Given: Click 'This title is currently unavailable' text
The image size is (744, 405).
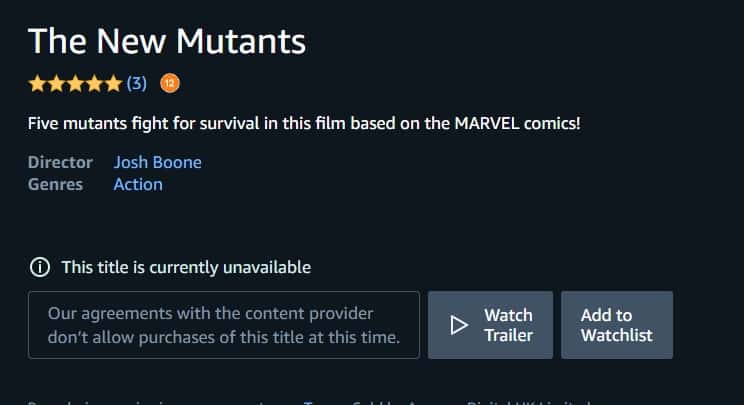Looking at the screenshot, I should tap(186, 267).
